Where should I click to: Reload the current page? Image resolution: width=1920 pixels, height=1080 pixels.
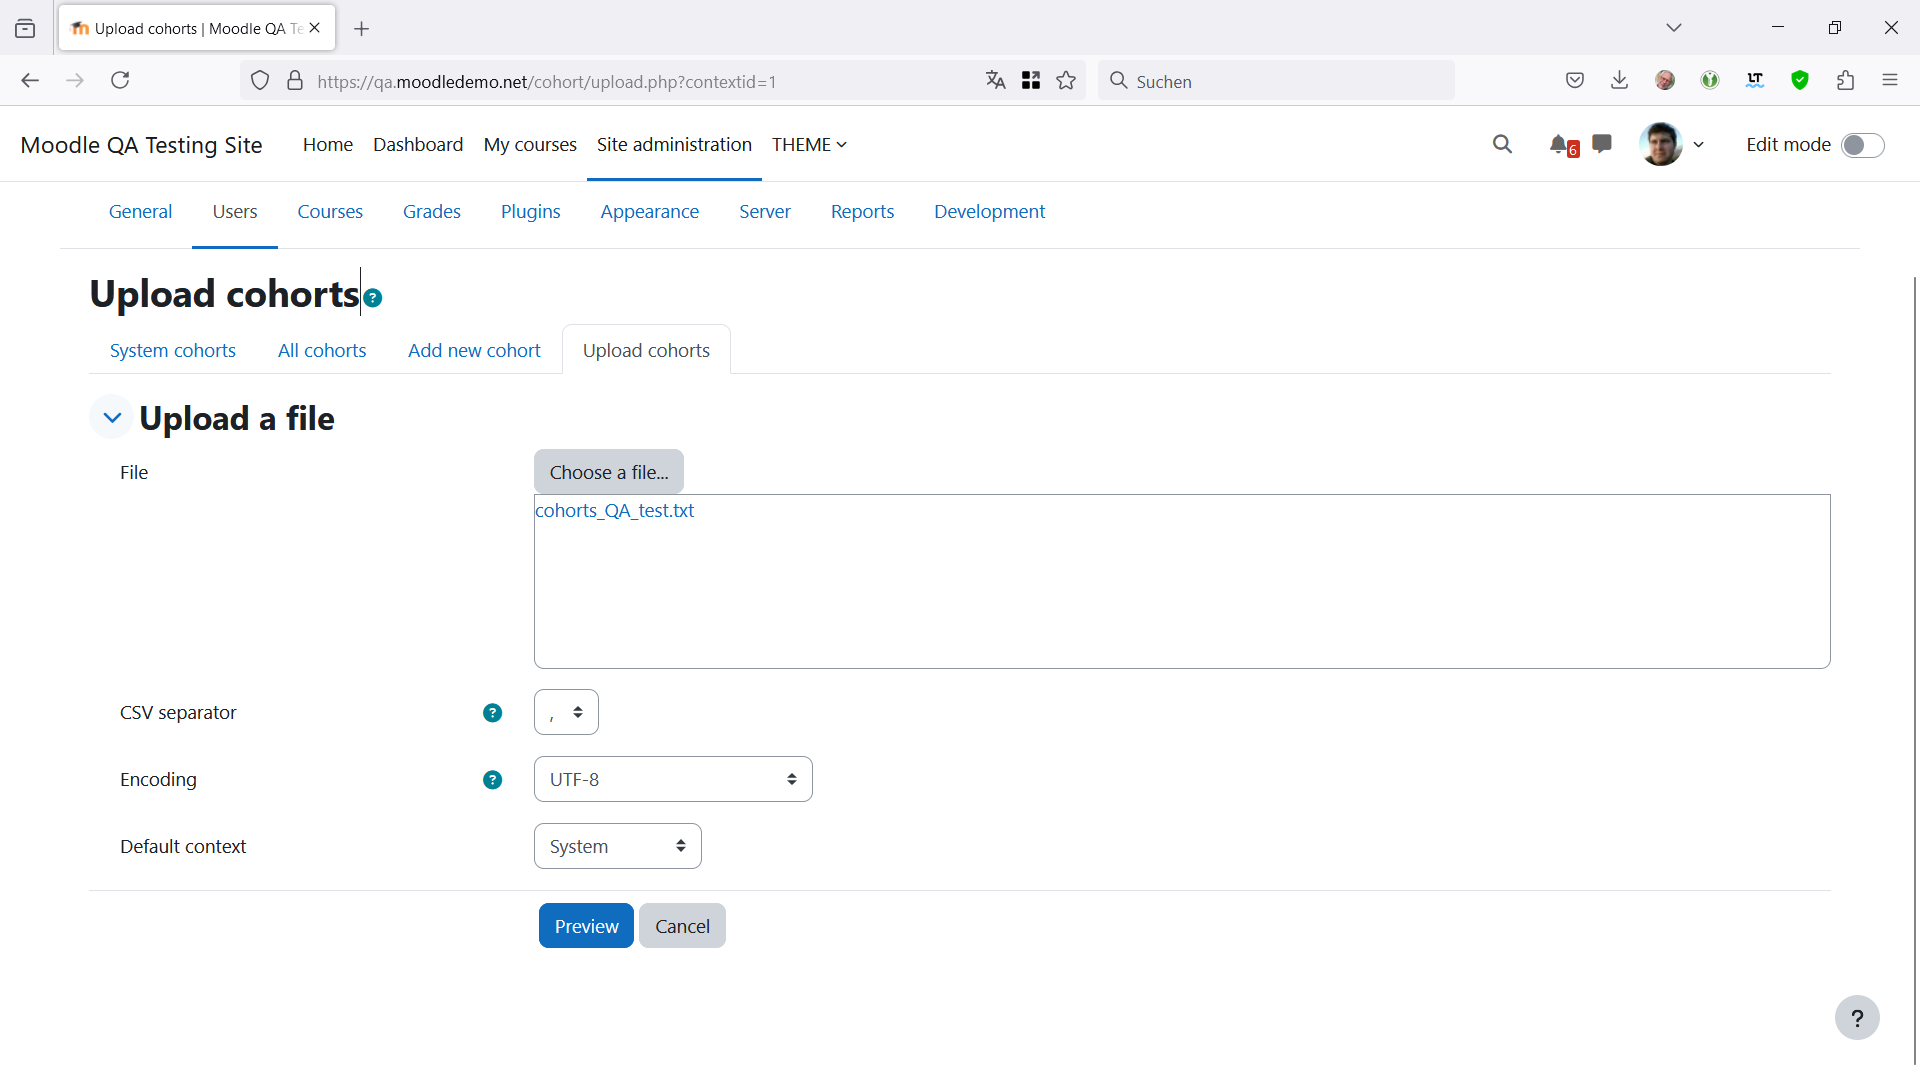coord(120,81)
